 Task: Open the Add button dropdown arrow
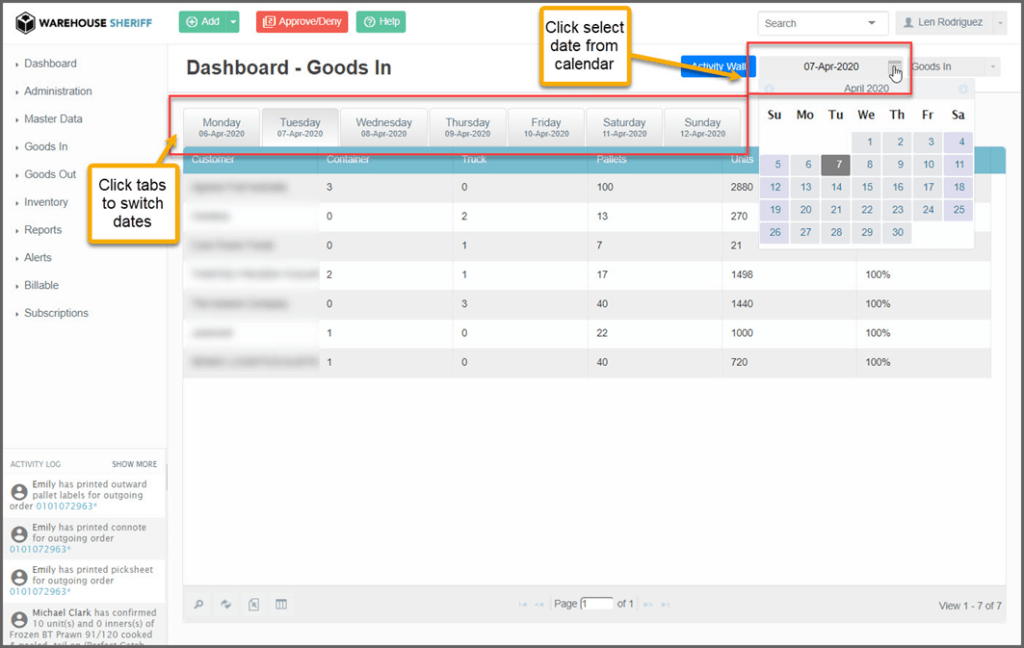coord(233,22)
